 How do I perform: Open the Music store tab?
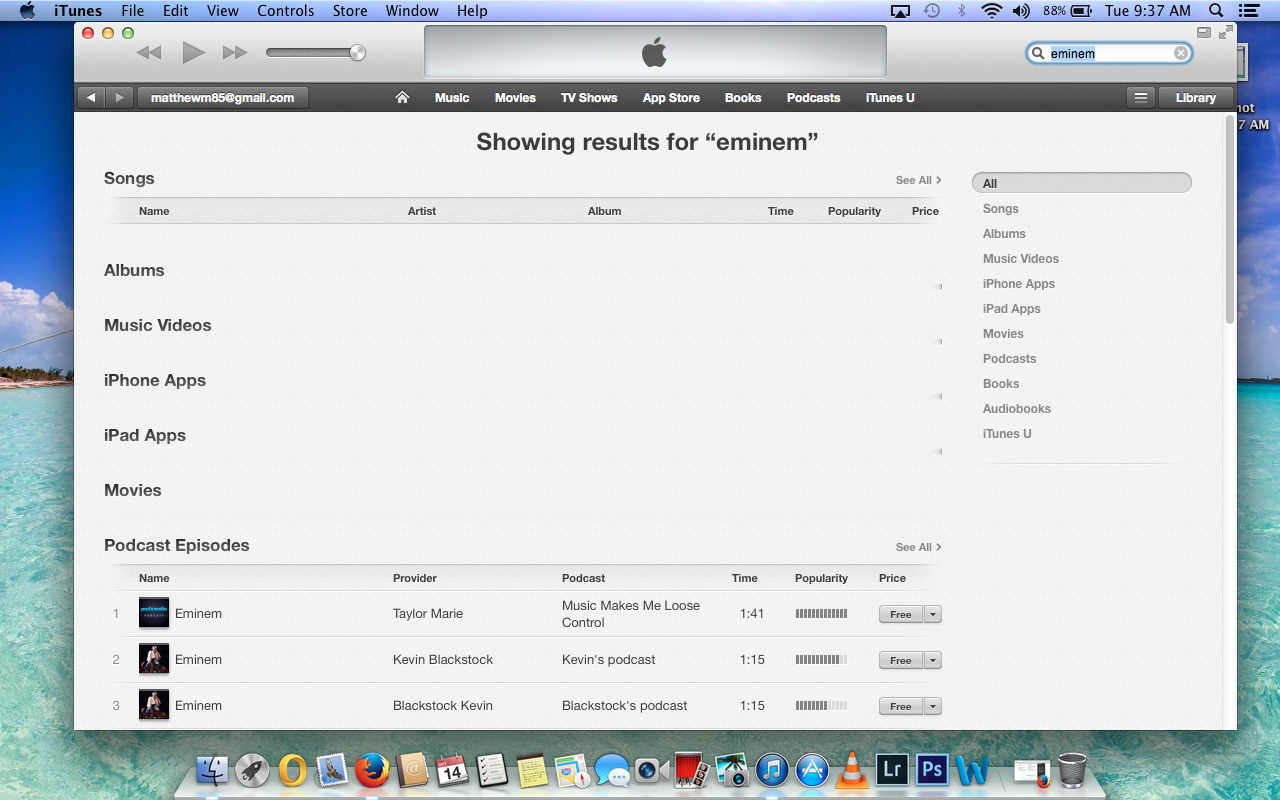pyautogui.click(x=452, y=98)
